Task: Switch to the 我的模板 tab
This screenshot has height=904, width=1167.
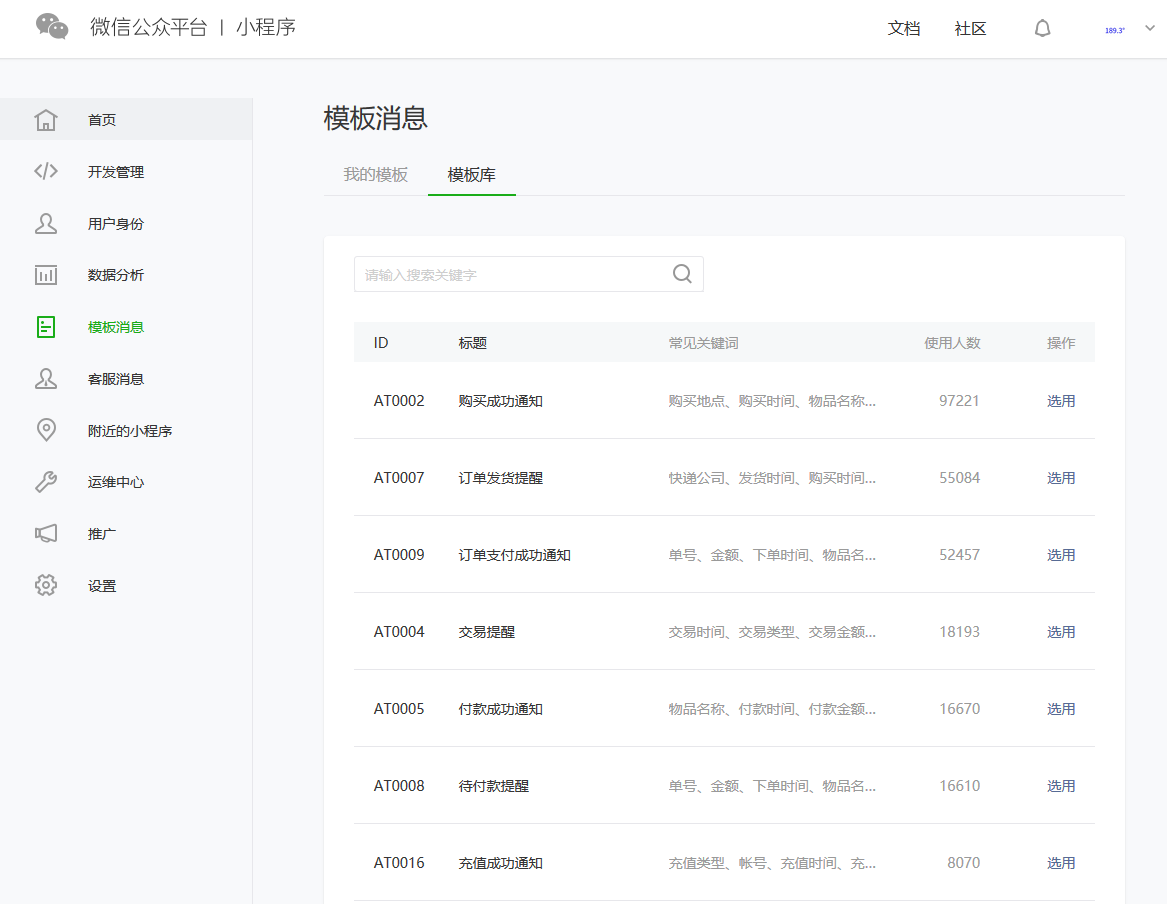Action: click(x=375, y=175)
